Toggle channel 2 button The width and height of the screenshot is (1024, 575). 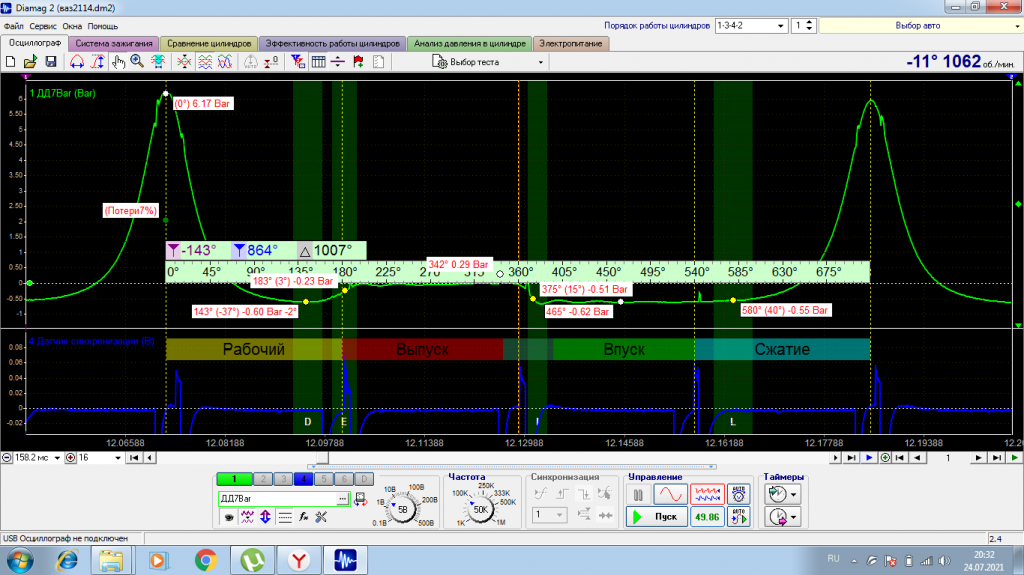(263, 479)
